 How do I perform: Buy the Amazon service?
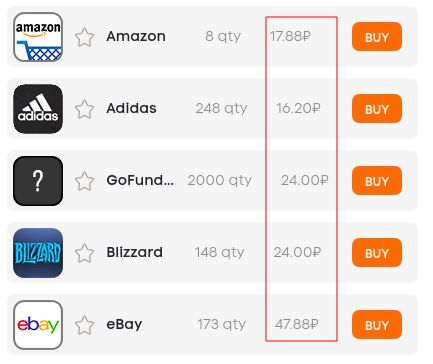[x=377, y=37]
